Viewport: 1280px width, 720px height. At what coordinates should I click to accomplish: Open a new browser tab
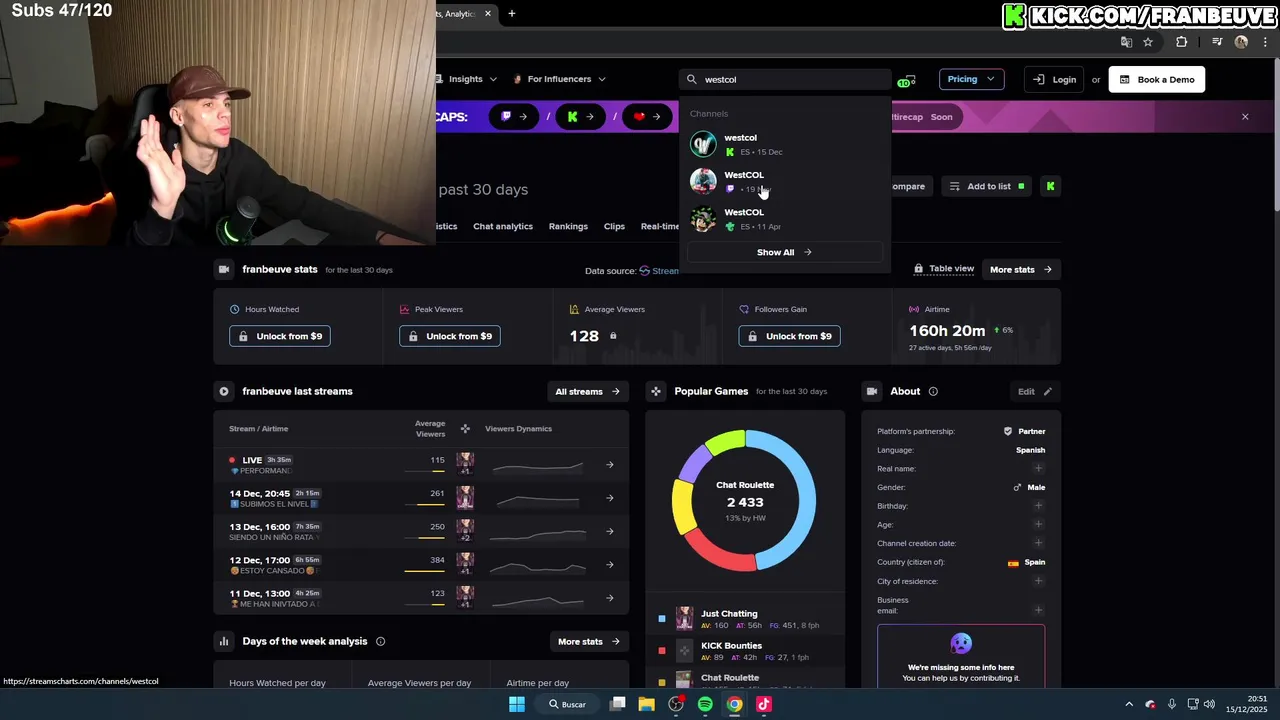tap(512, 14)
